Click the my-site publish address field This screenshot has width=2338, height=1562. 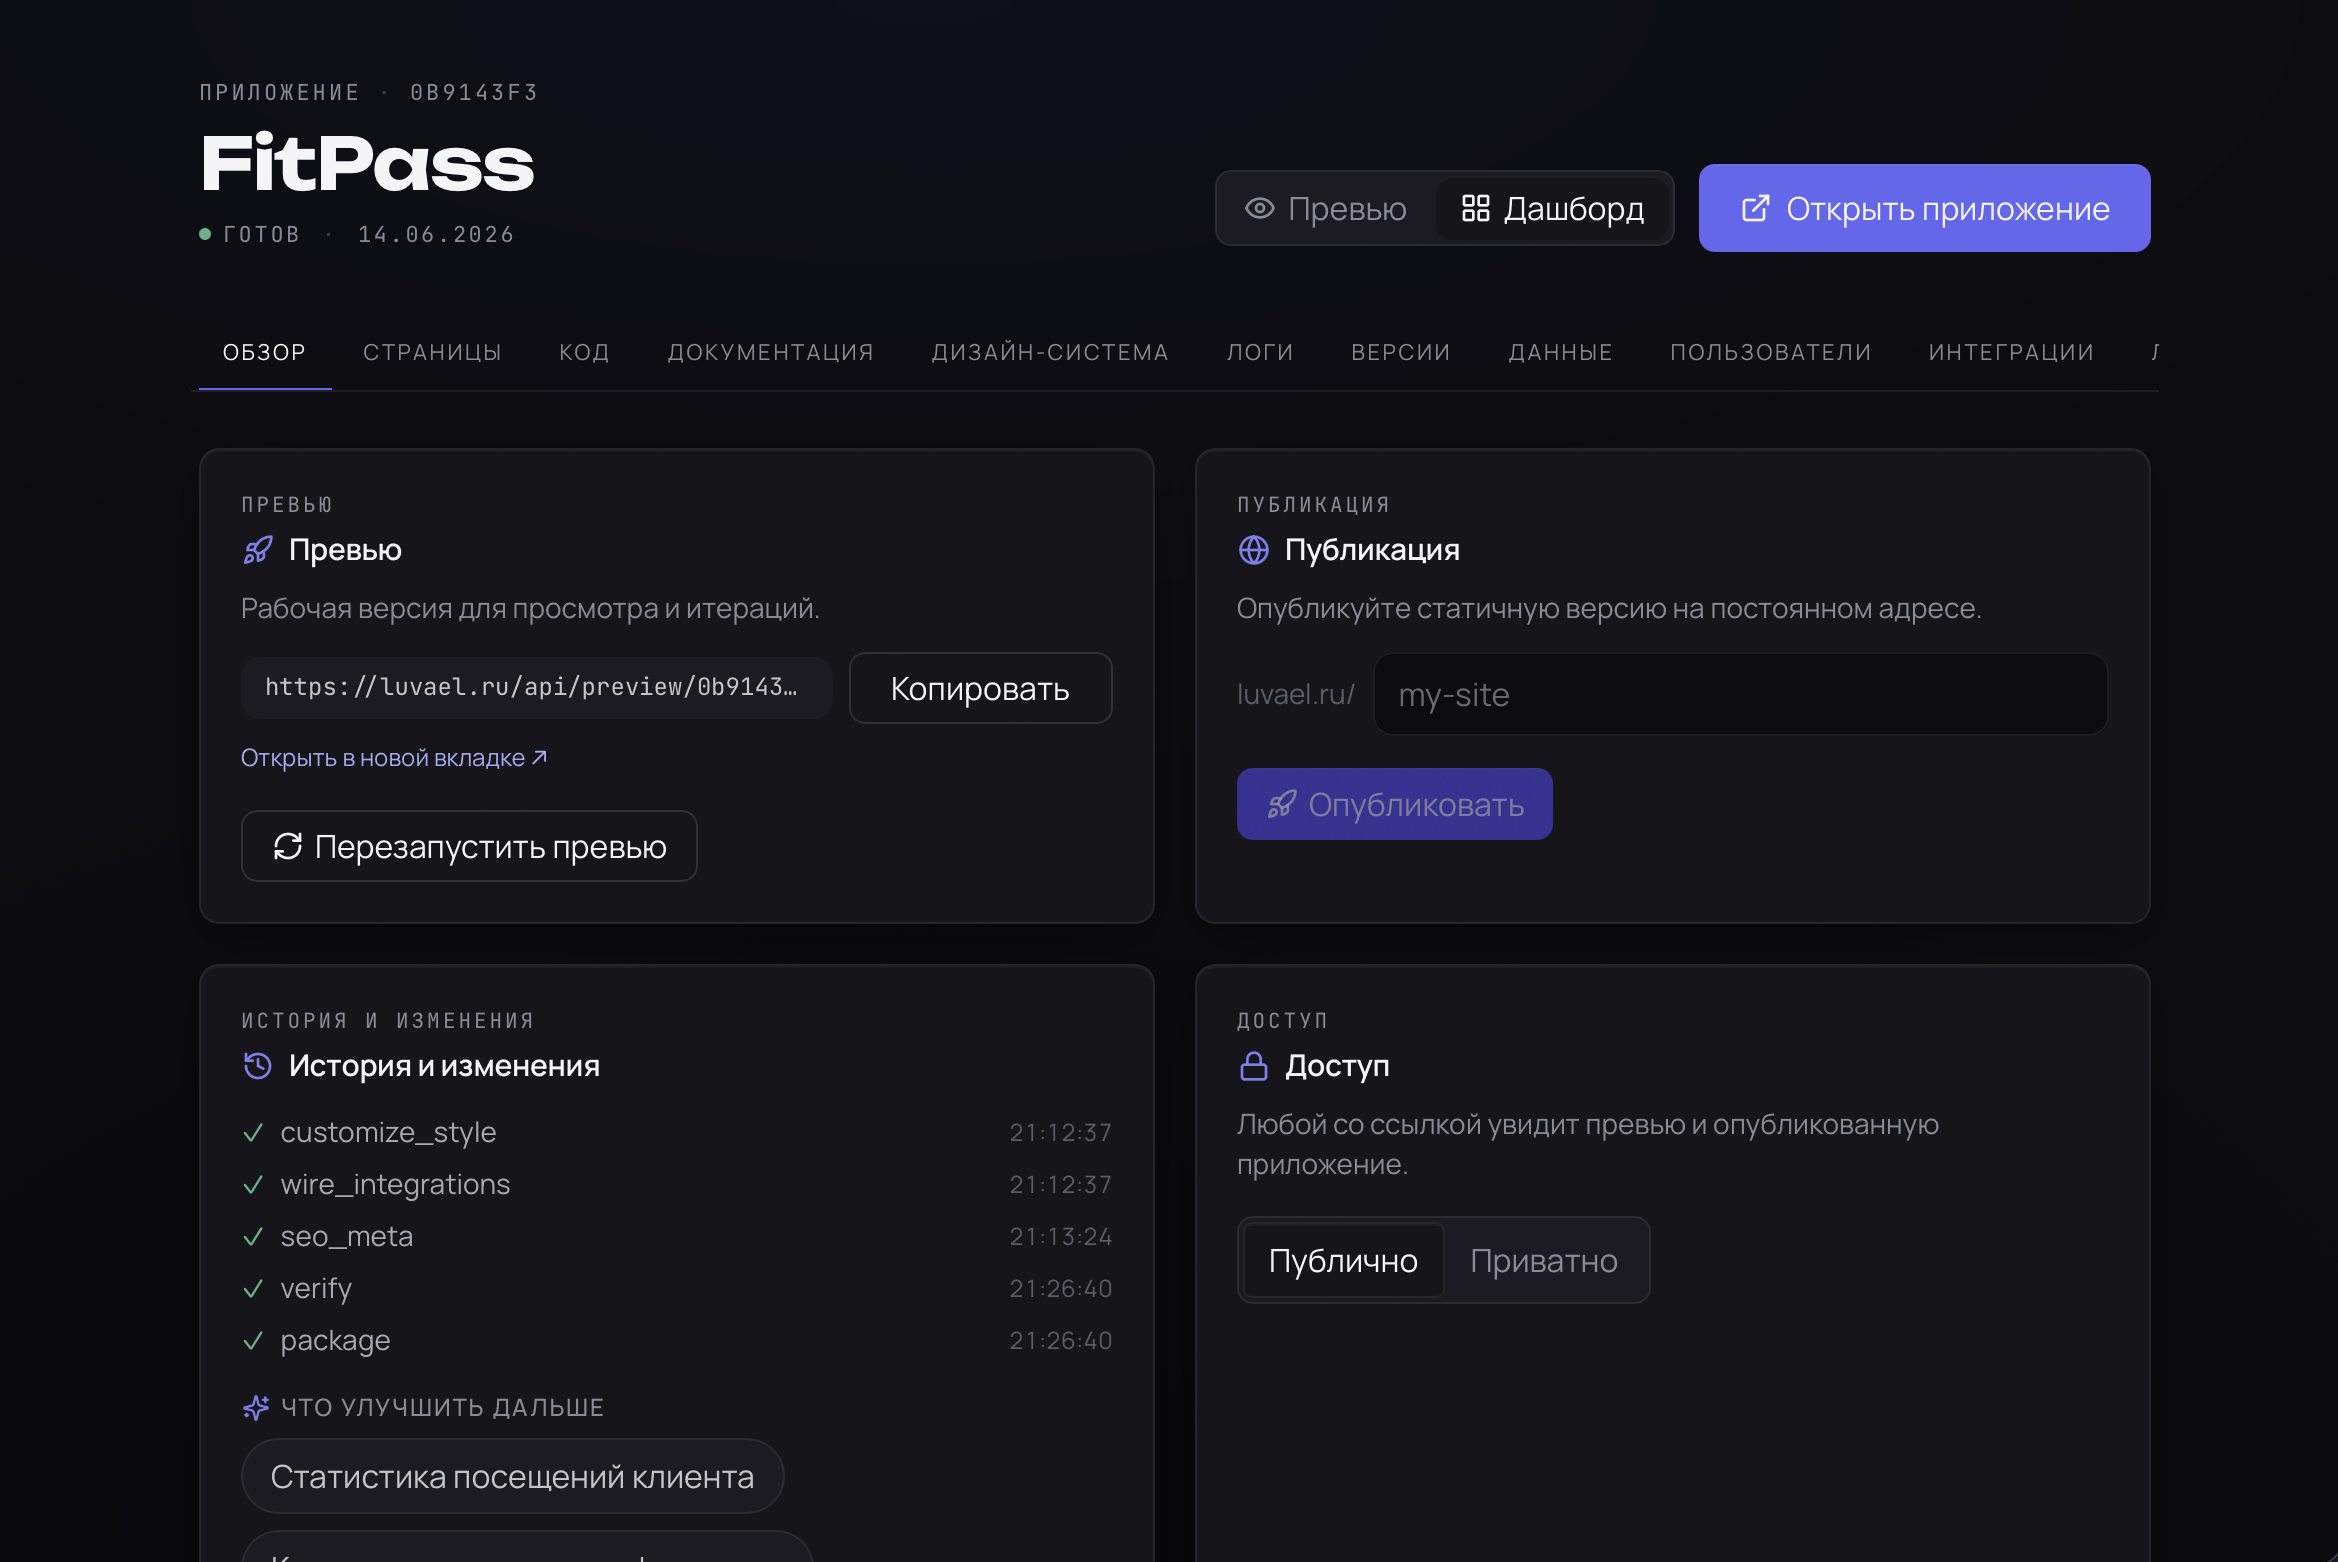click(x=1740, y=694)
